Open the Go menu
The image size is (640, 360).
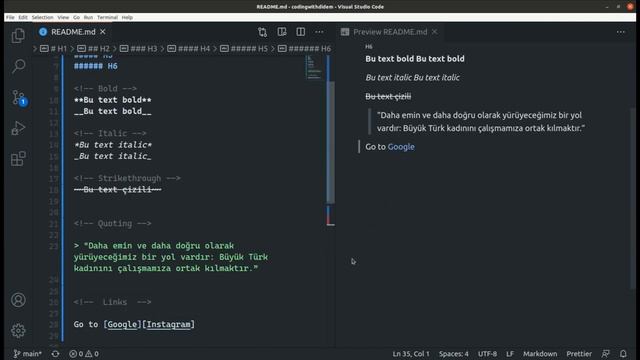click(76, 17)
